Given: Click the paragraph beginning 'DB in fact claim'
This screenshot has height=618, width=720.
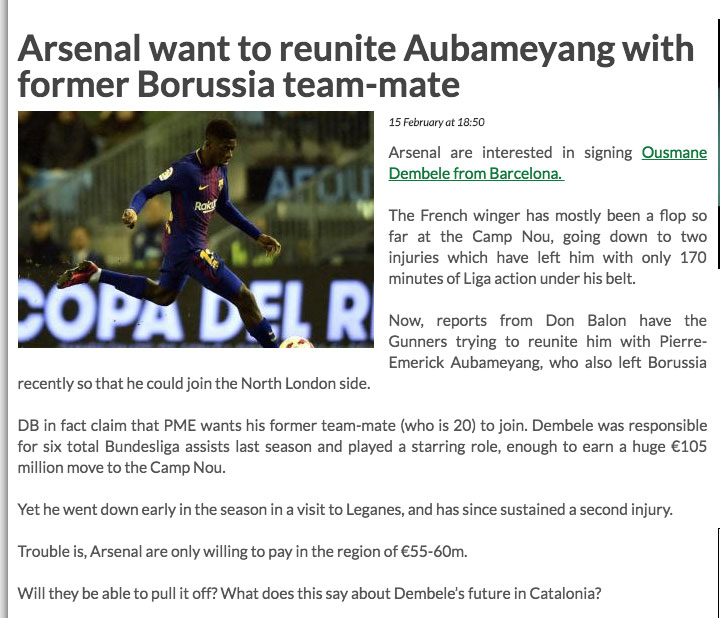Looking at the screenshot, I should pos(362,446).
